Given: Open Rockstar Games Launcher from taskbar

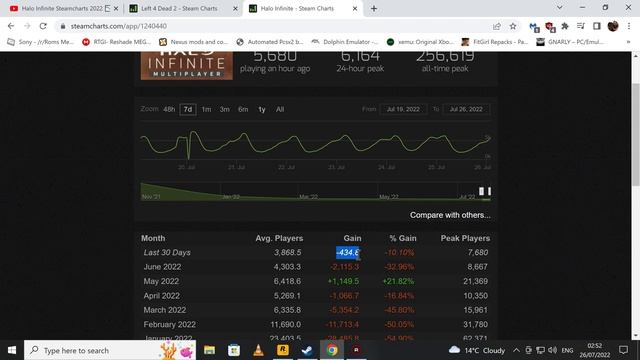Looking at the screenshot, I should [282, 350].
